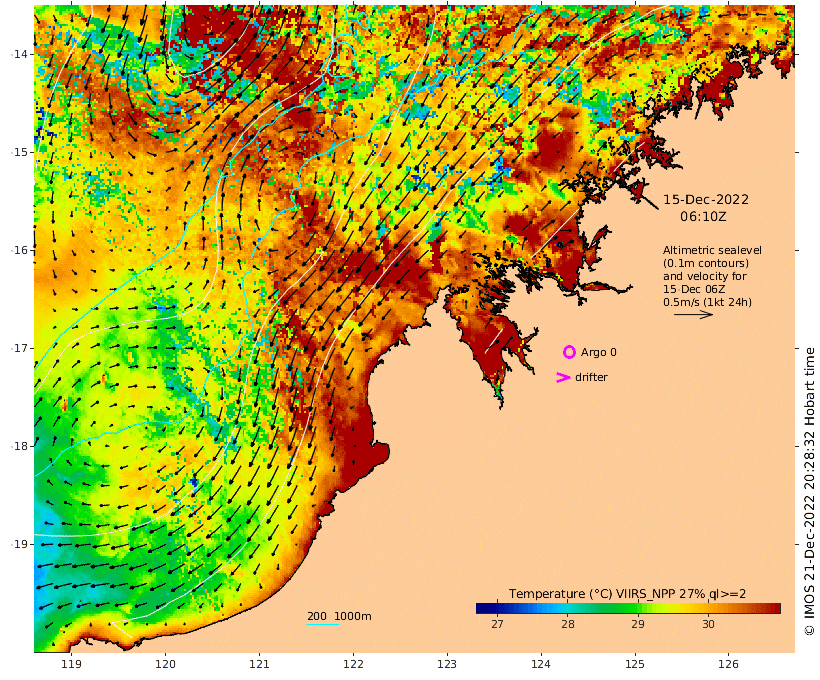Click the colorbar tick label '27'
The width and height of the screenshot is (820, 680).
pos(497,624)
